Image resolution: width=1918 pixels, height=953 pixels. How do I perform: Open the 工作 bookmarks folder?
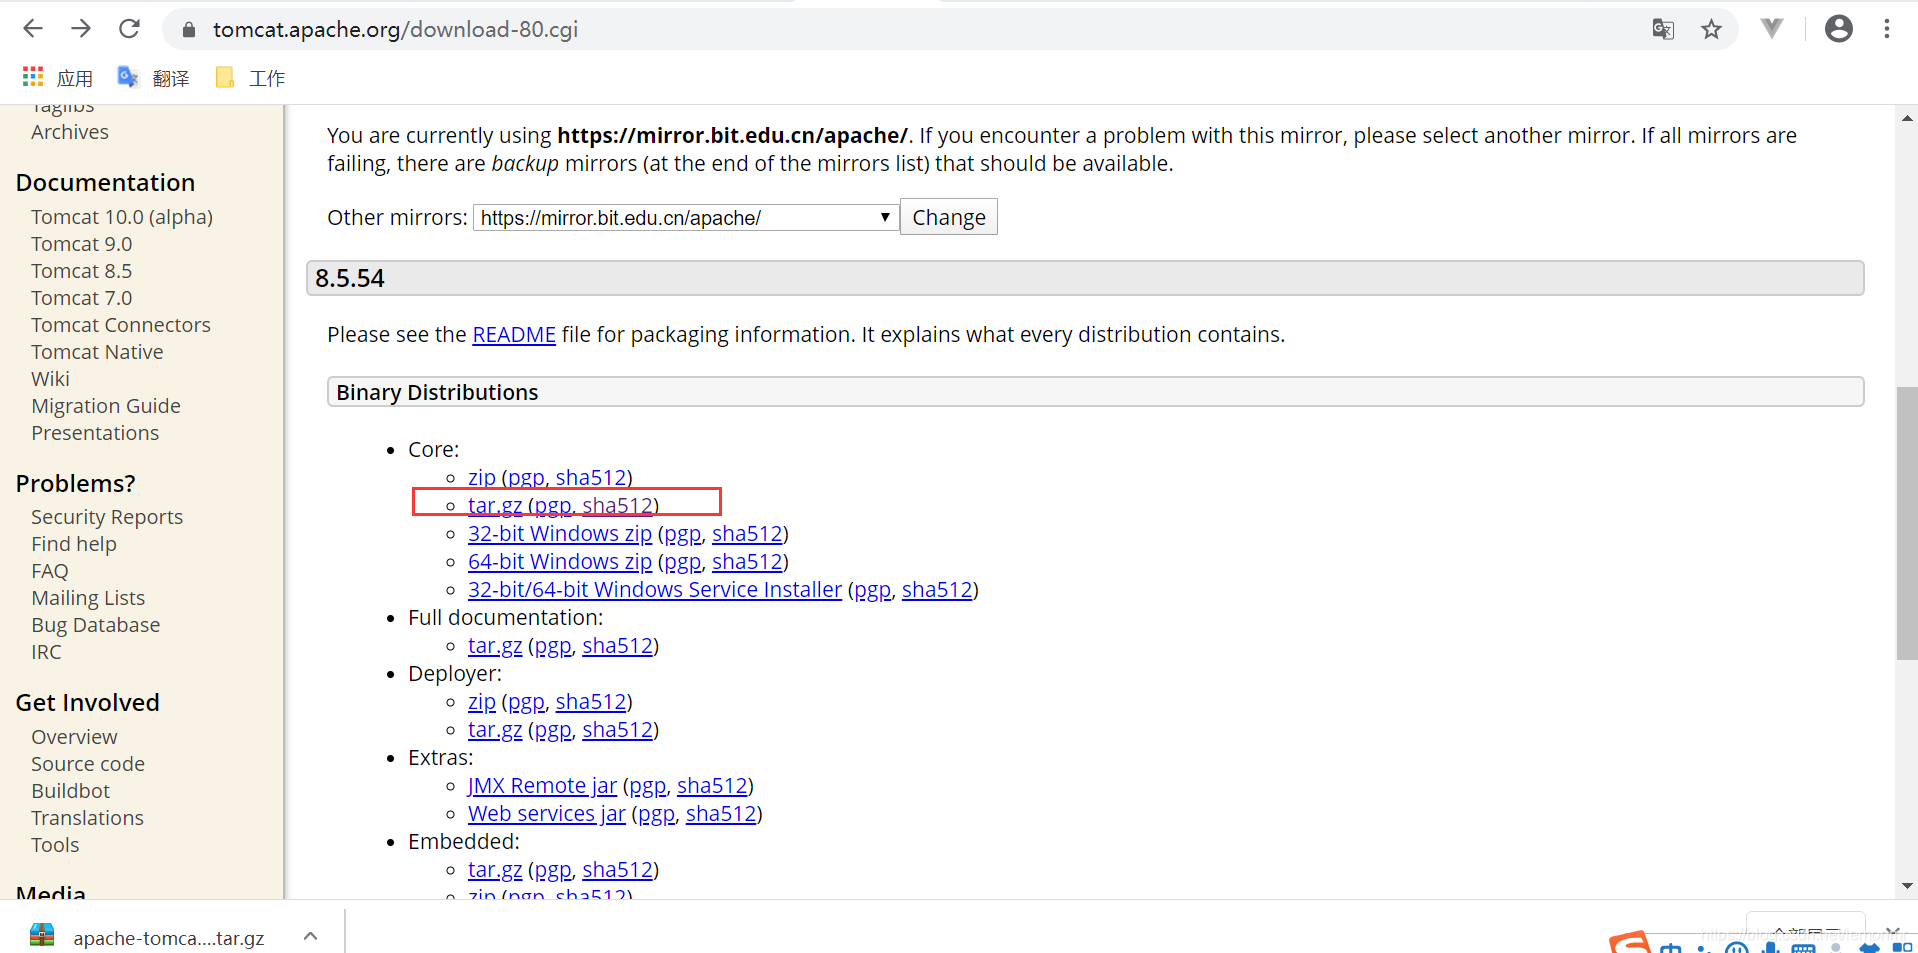[250, 78]
